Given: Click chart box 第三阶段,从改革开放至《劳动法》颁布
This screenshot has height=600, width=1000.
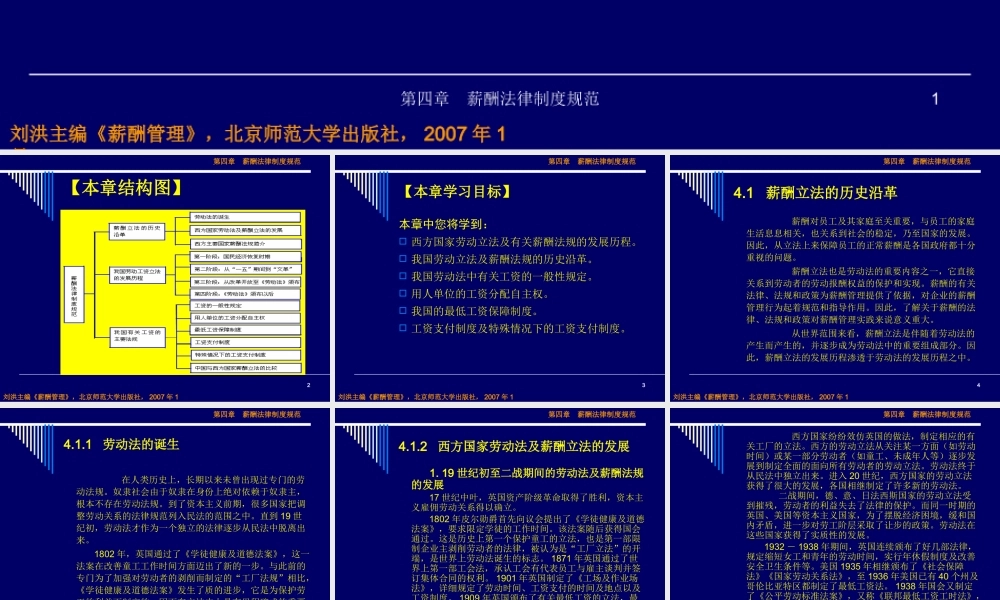Looking at the screenshot, I should click(x=246, y=281).
